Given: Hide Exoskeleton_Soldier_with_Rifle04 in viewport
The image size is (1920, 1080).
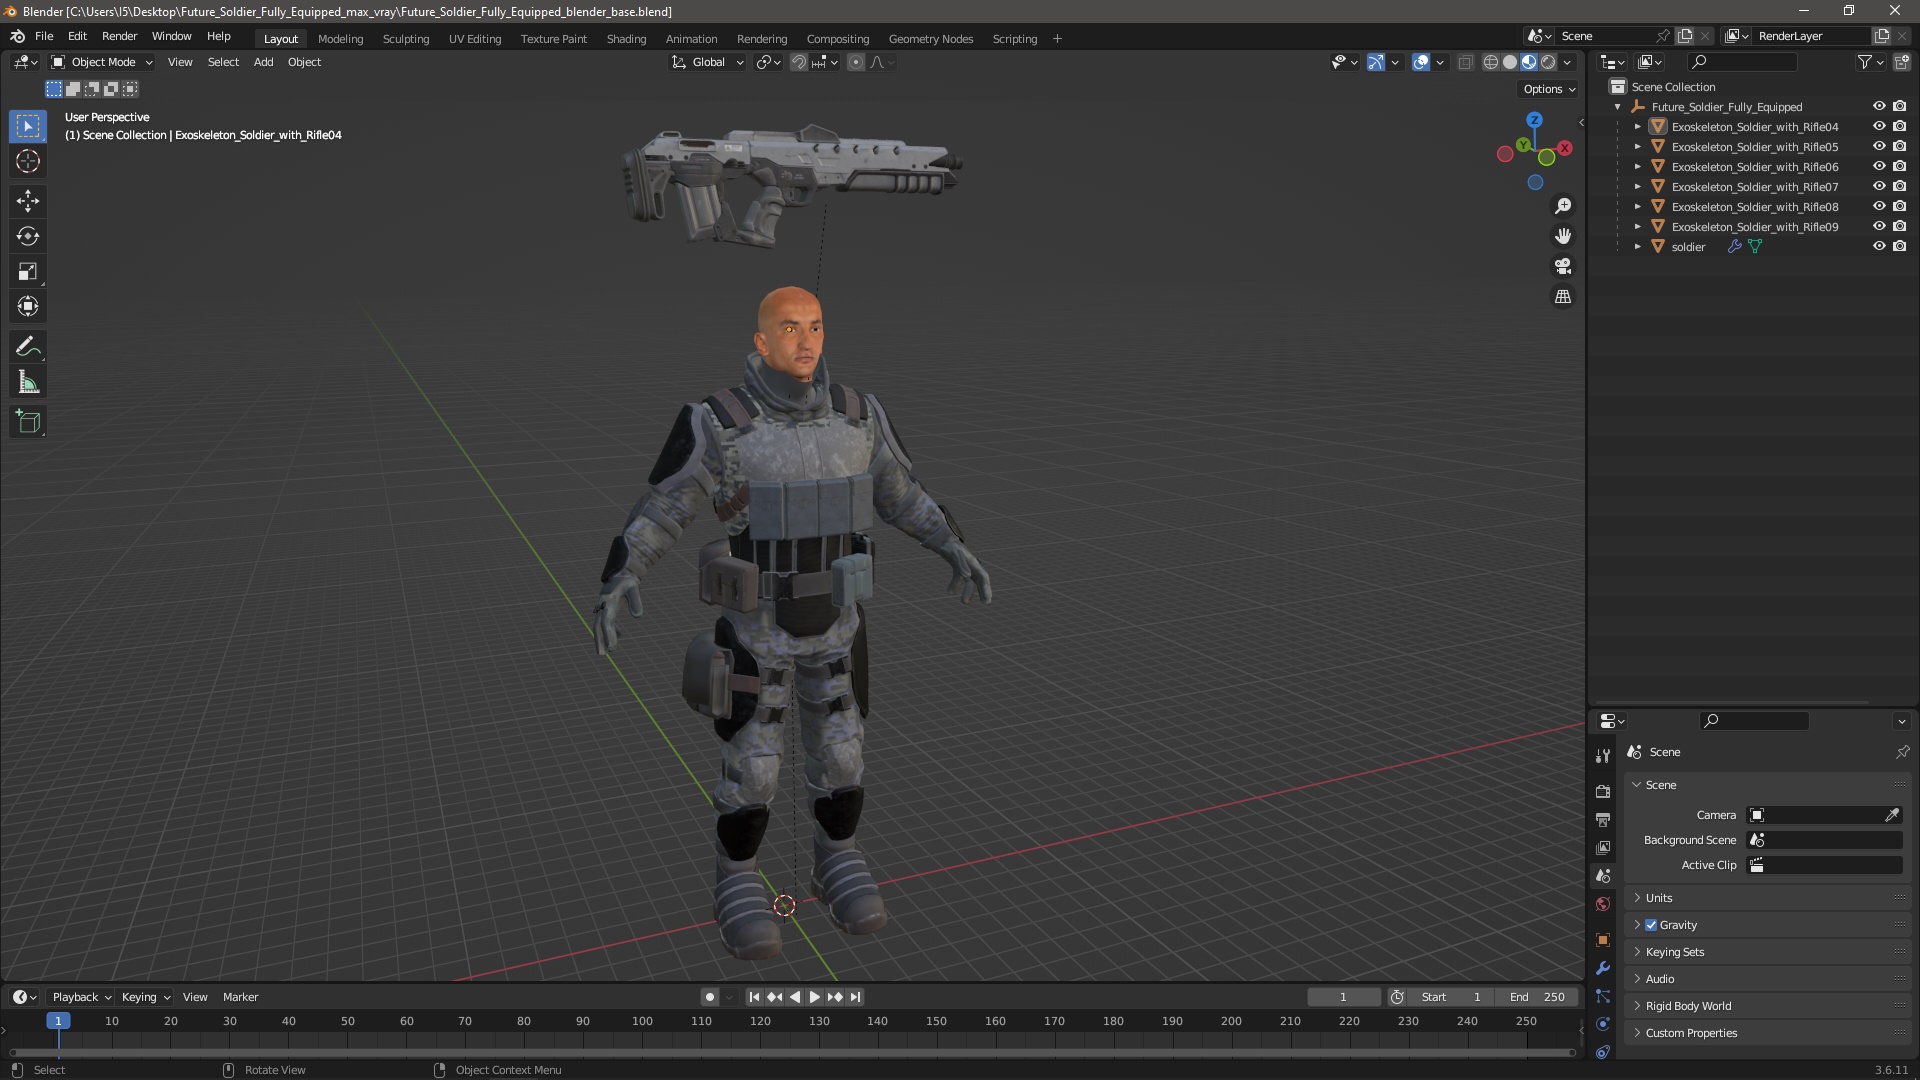Looking at the screenshot, I should click(x=1879, y=127).
